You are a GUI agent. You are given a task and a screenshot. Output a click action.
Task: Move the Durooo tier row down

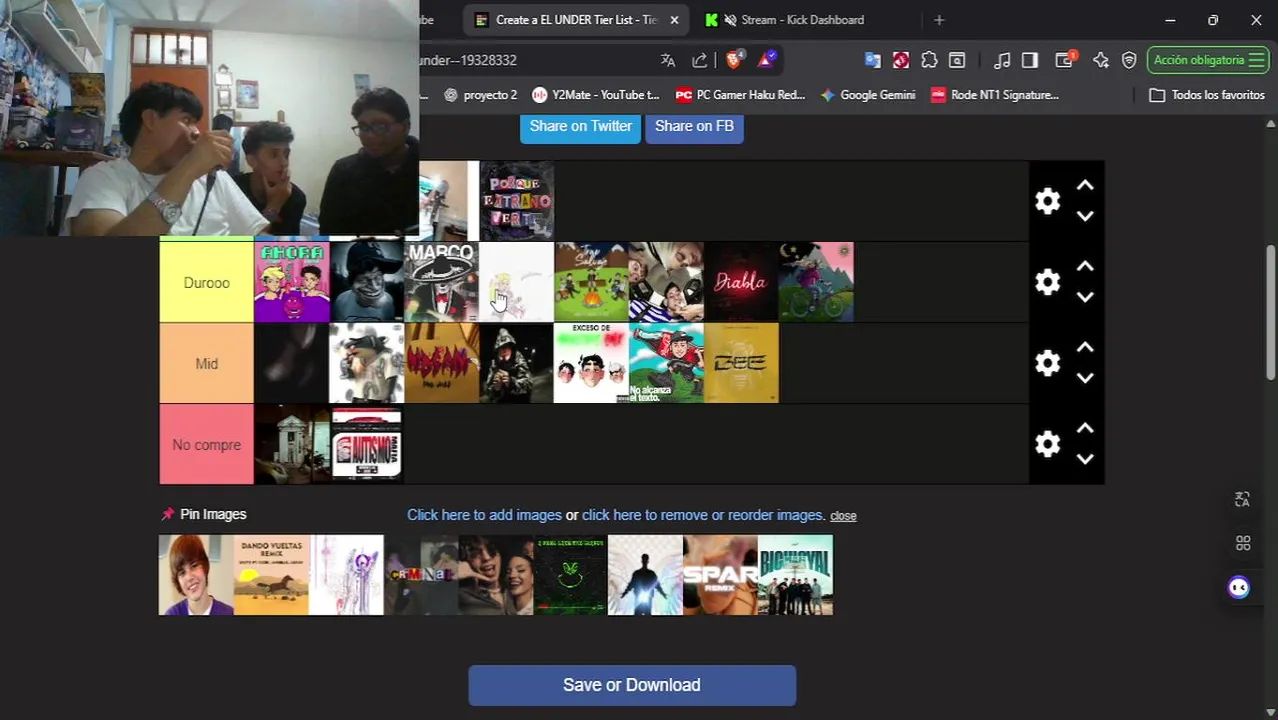pos(1085,297)
